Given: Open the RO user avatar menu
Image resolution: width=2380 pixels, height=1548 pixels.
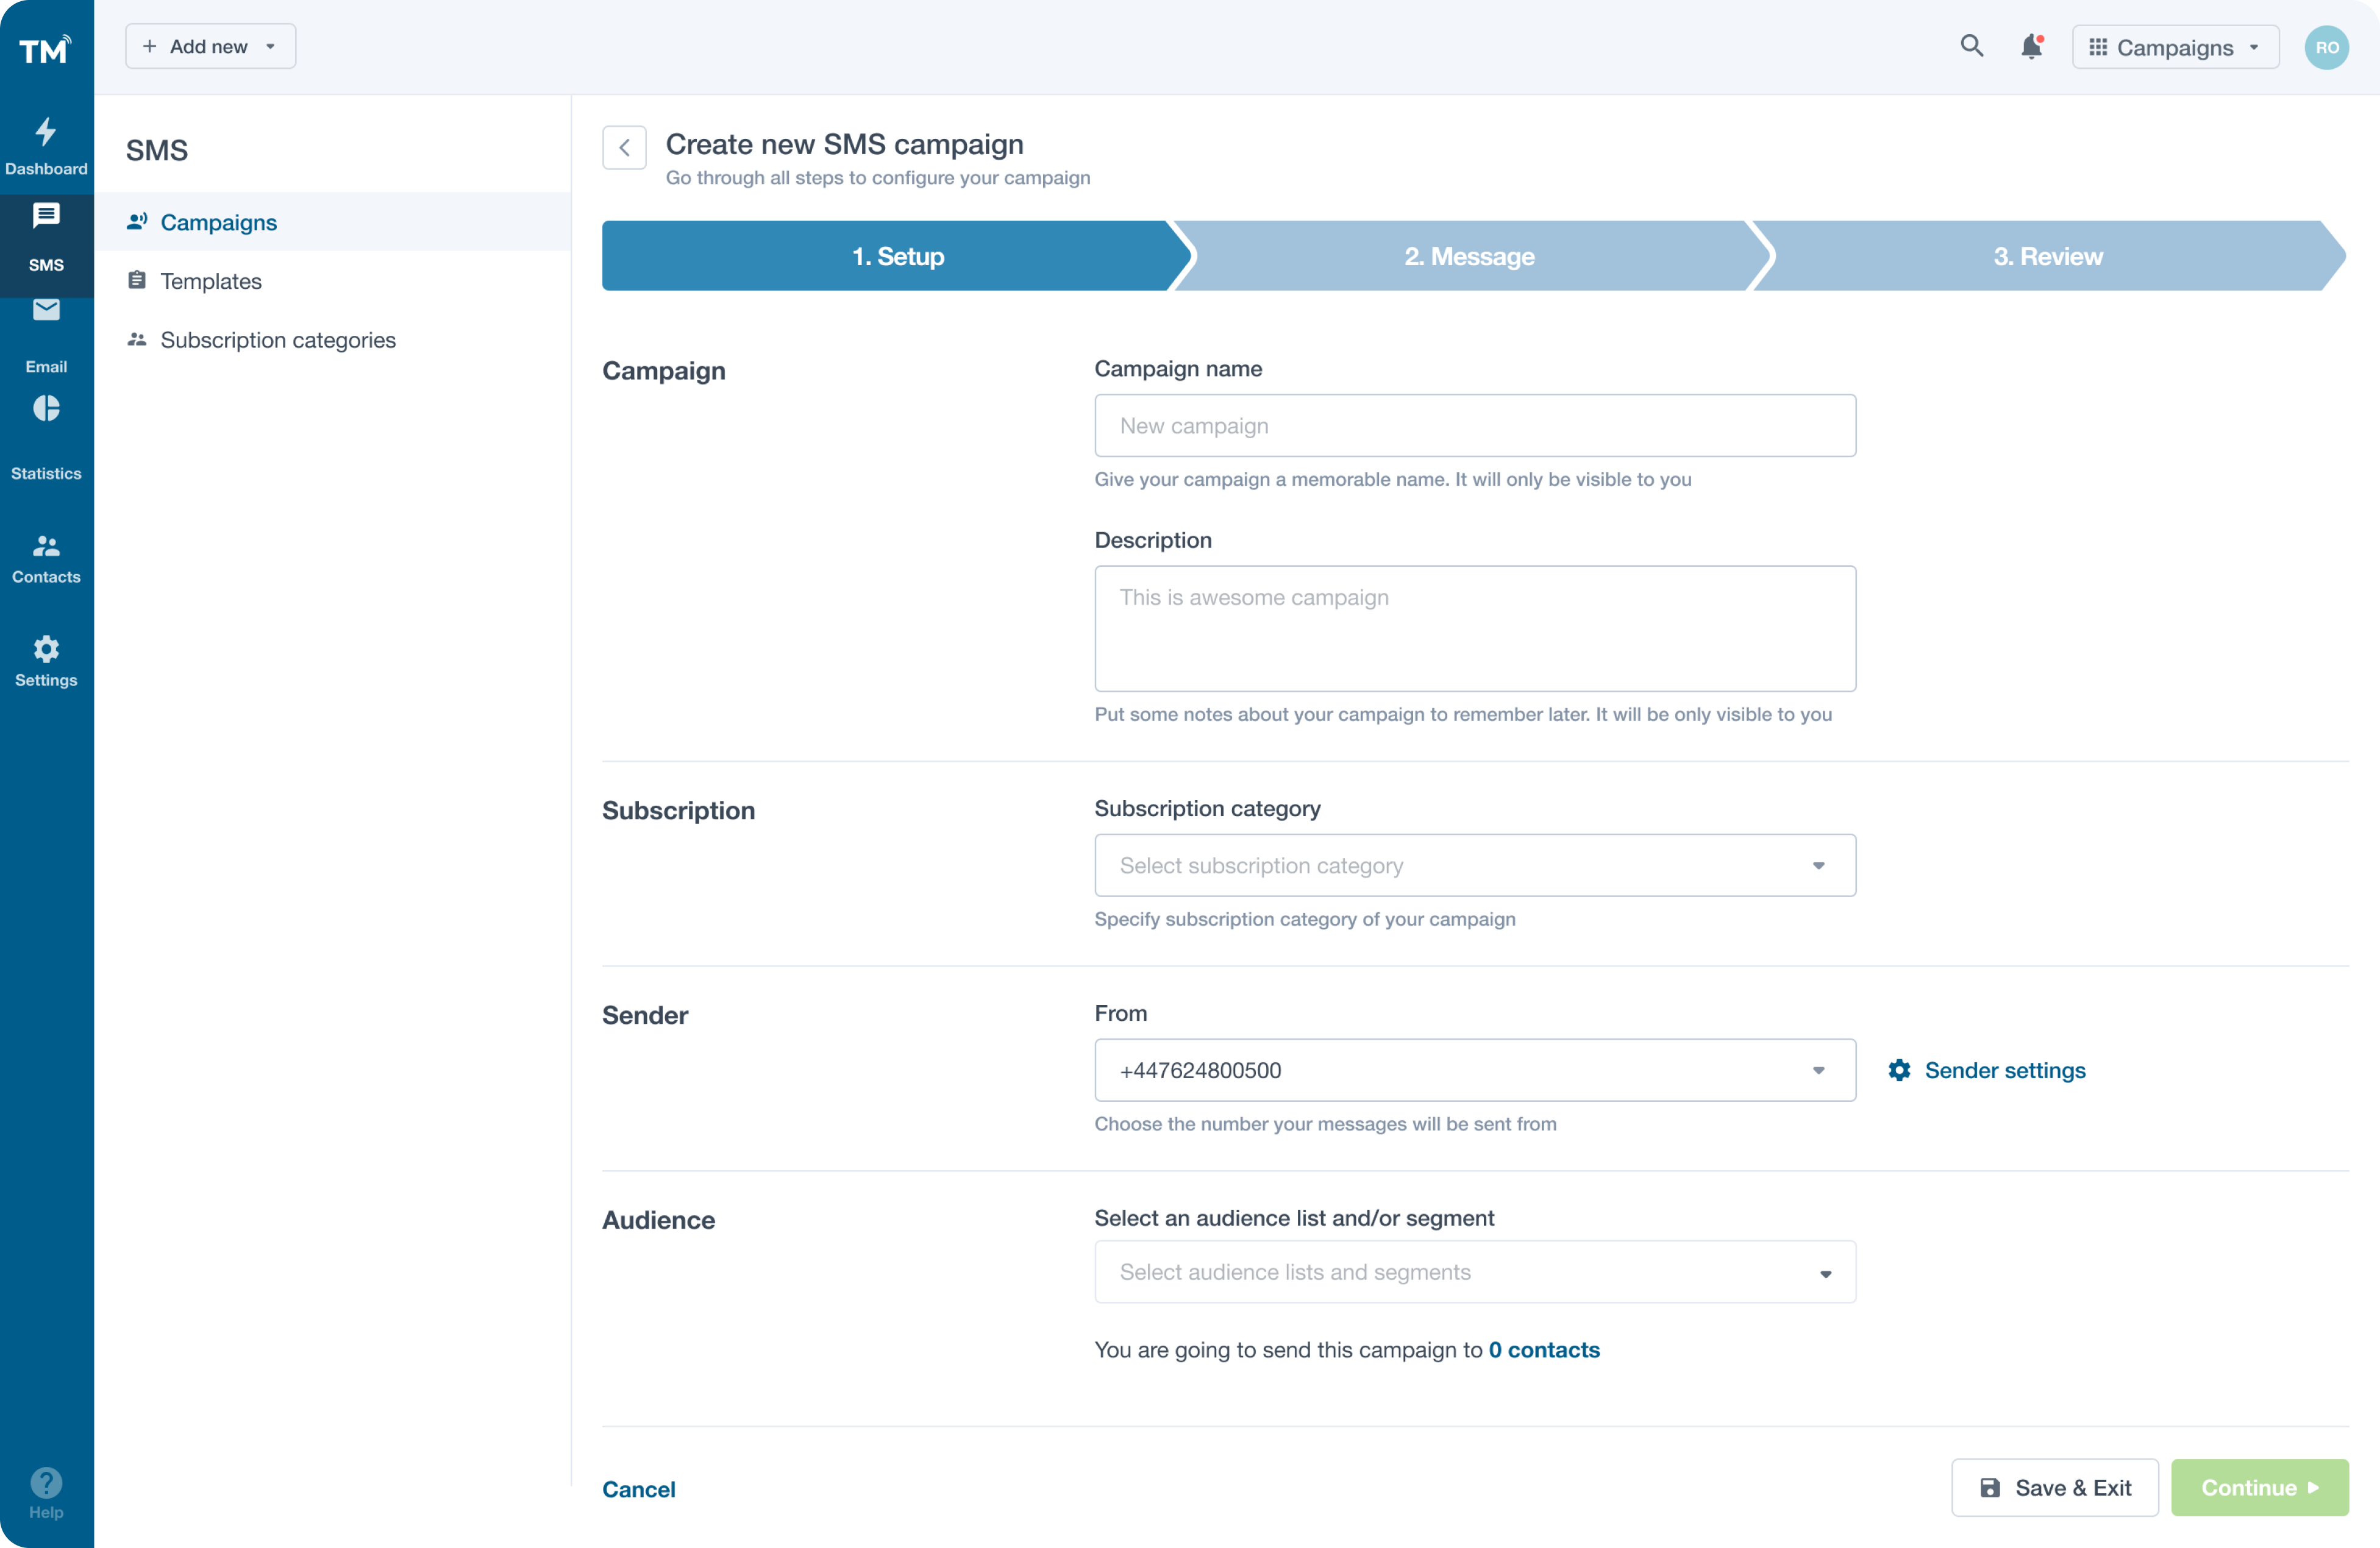Looking at the screenshot, I should click(x=2327, y=46).
